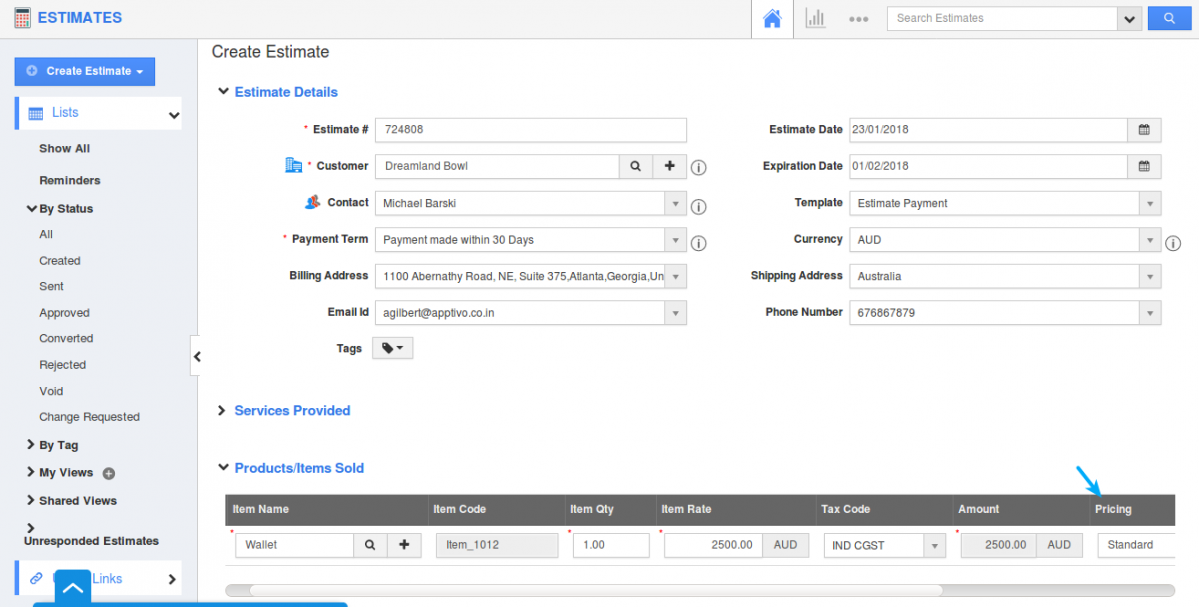Screen dimensions: 1199x607
Task: Filter estimates by Converted status
Action: click(x=66, y=338)
